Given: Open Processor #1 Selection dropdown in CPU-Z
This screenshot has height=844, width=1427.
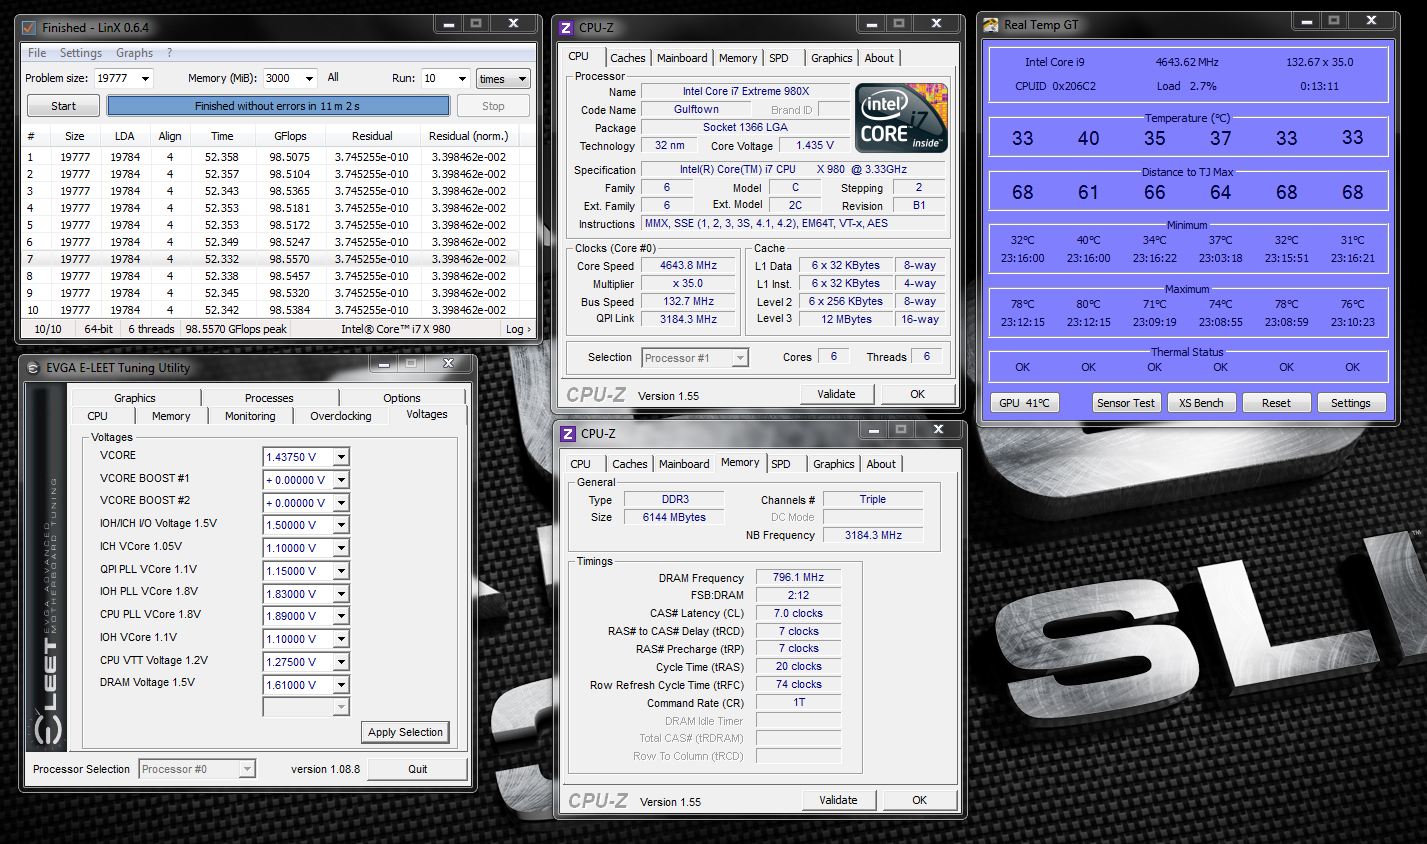Looking at the screenshot, I should (740, 357).
